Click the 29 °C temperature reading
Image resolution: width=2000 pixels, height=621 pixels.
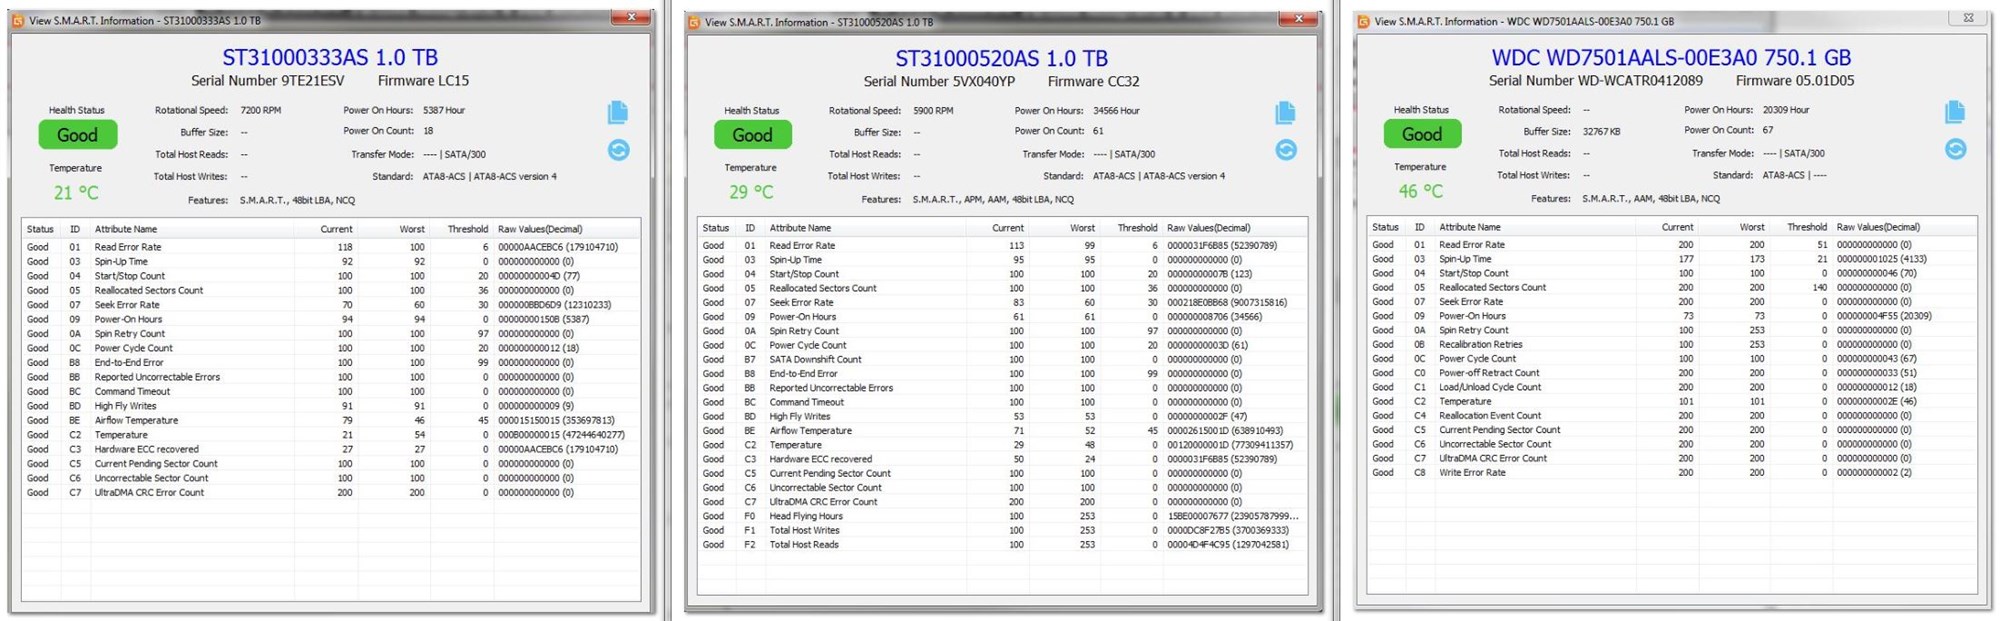[x=751, y=192]
